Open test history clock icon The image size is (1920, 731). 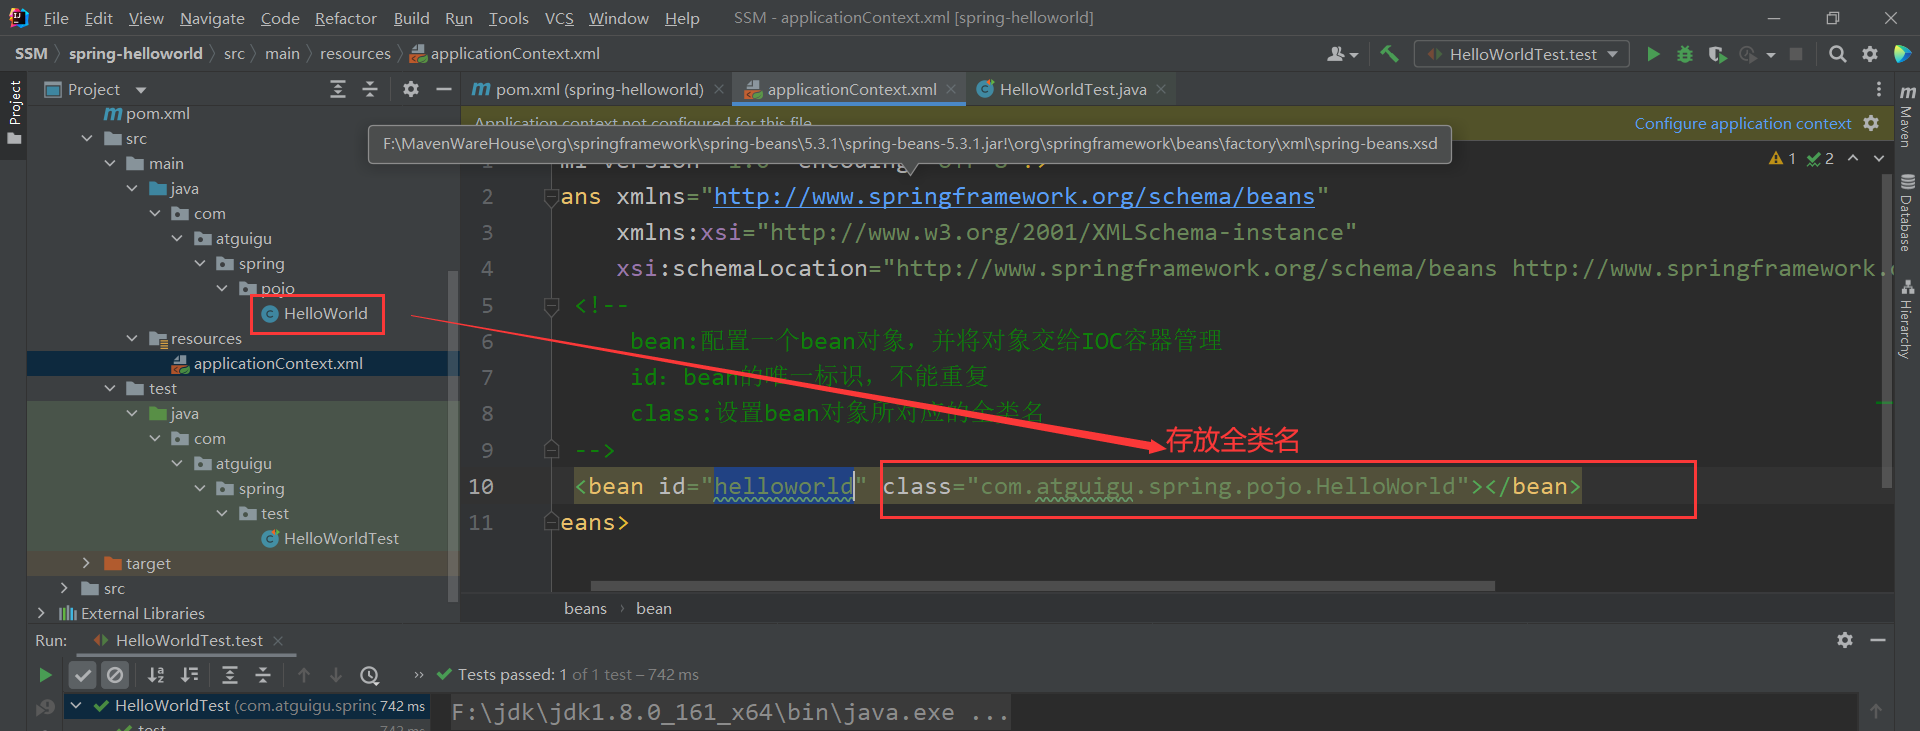[x=369, y=675]
